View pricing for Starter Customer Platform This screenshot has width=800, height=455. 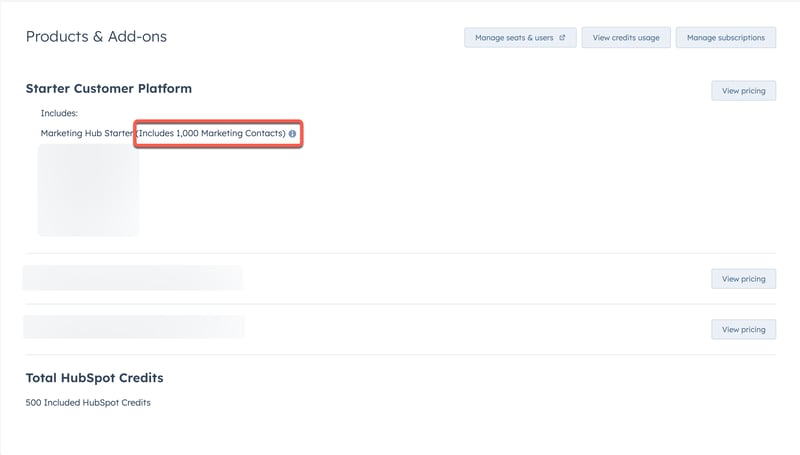point(743,91)
